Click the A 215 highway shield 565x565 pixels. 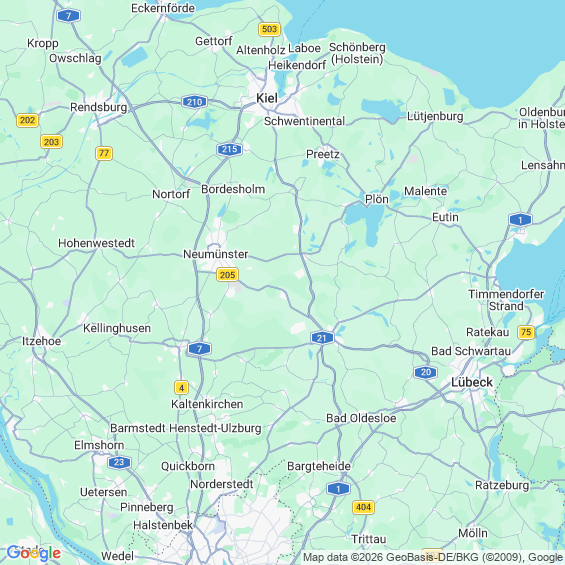(x=230, y=149)
